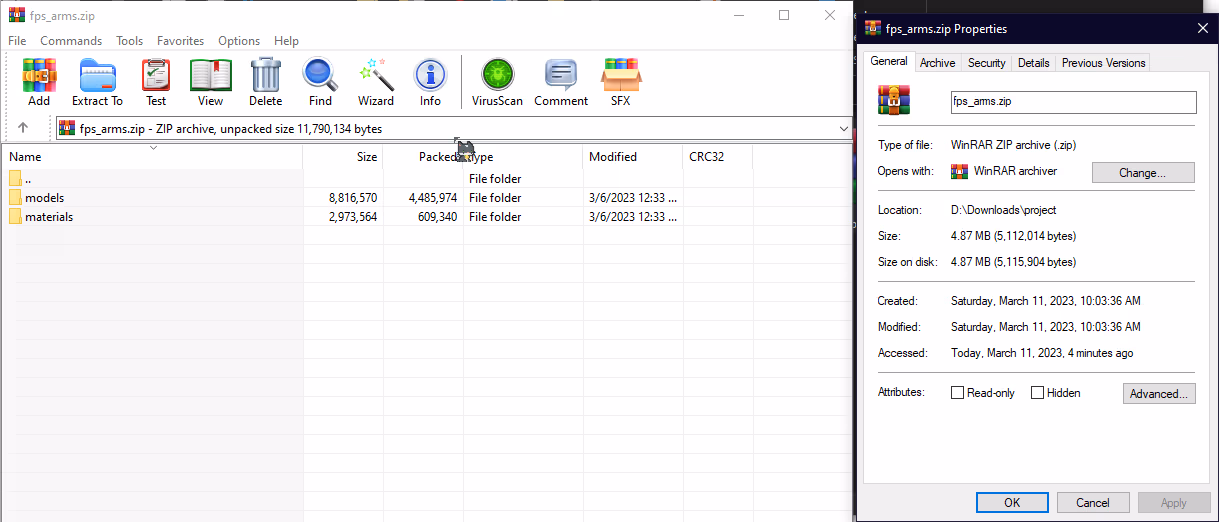Click the SFX toolbar icon

[x=621, y=76]
